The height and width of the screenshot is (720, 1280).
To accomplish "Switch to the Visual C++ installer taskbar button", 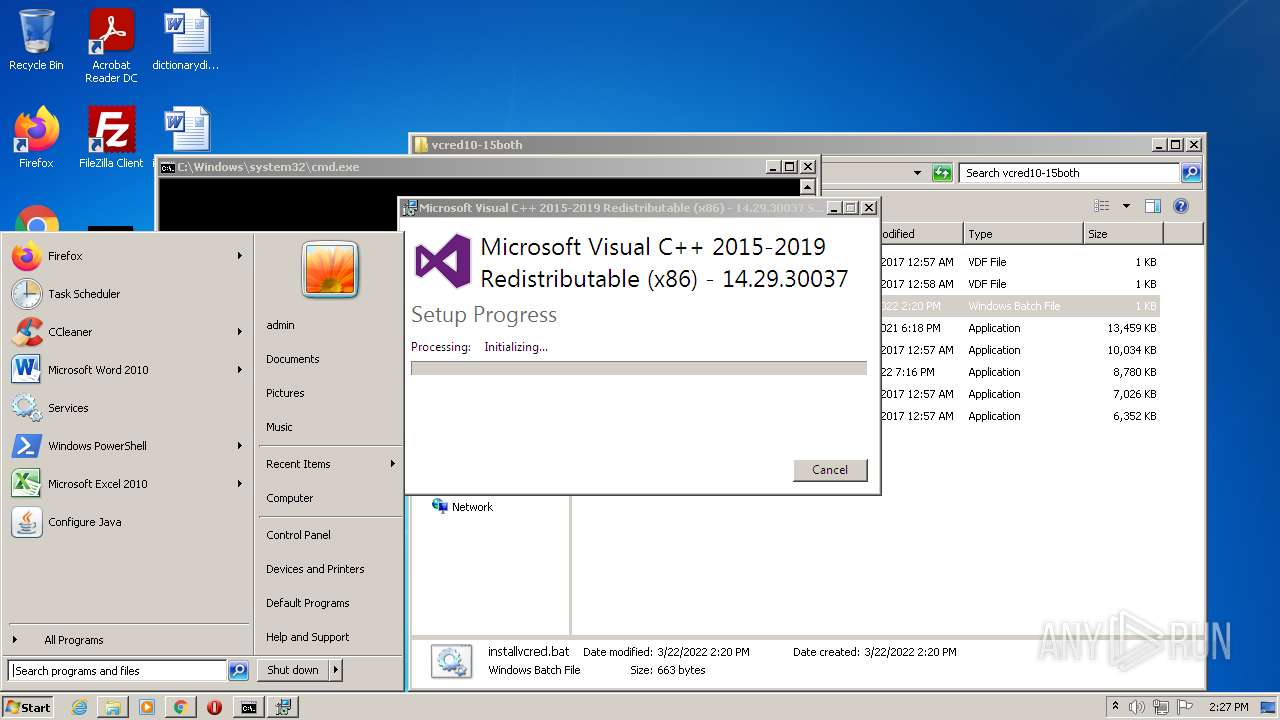I will (283, 707).
